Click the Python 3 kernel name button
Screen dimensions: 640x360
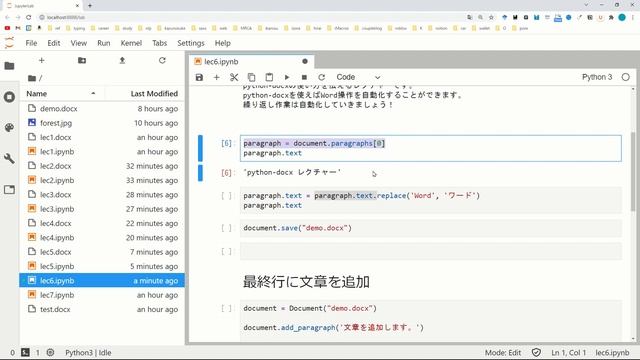(597, 77)
